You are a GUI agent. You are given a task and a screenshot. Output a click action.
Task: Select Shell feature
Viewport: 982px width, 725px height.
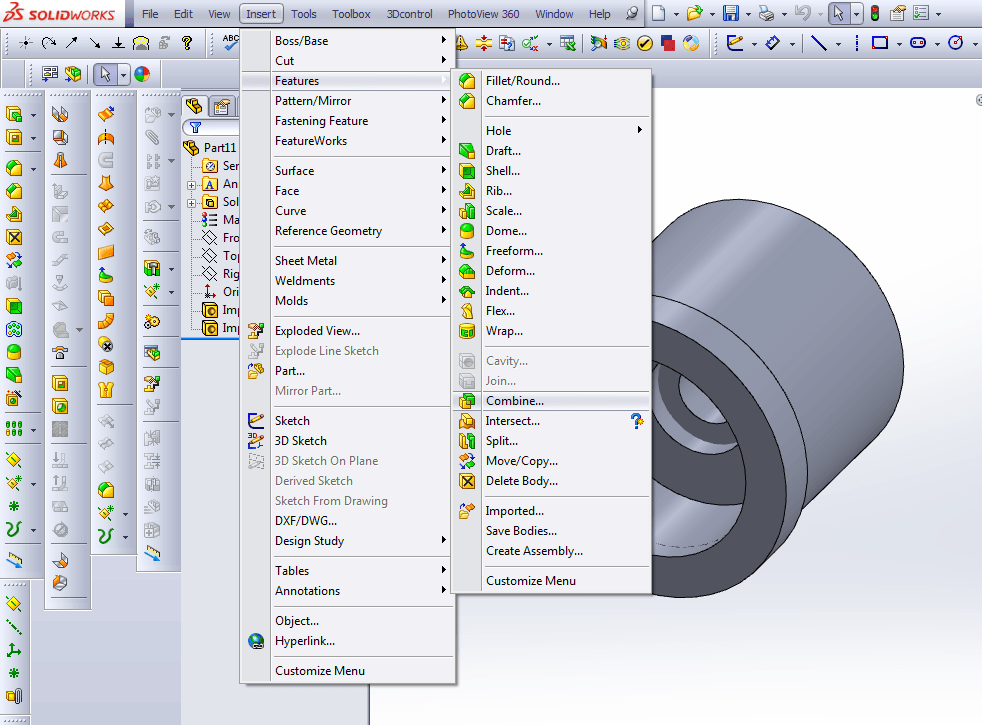click(x=502, y=171)
